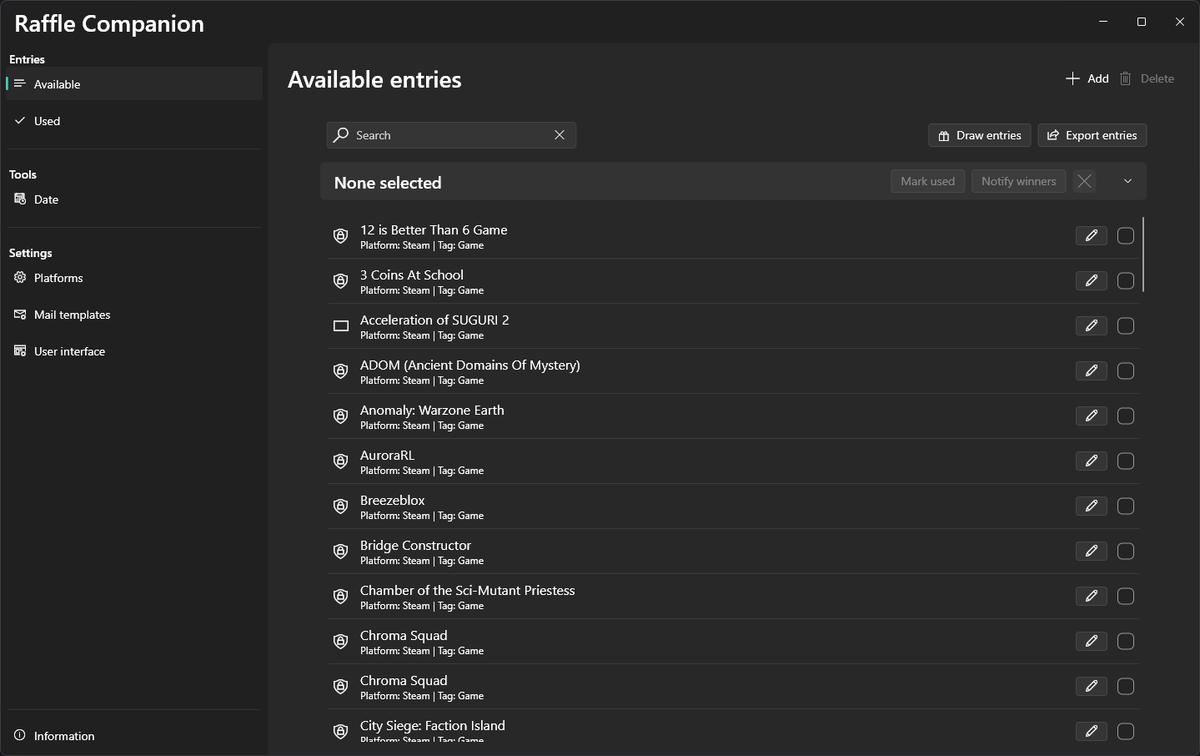Tick the checkbox for Chamber of the Sci-Mutant Priestess

tap(1125, 596)
